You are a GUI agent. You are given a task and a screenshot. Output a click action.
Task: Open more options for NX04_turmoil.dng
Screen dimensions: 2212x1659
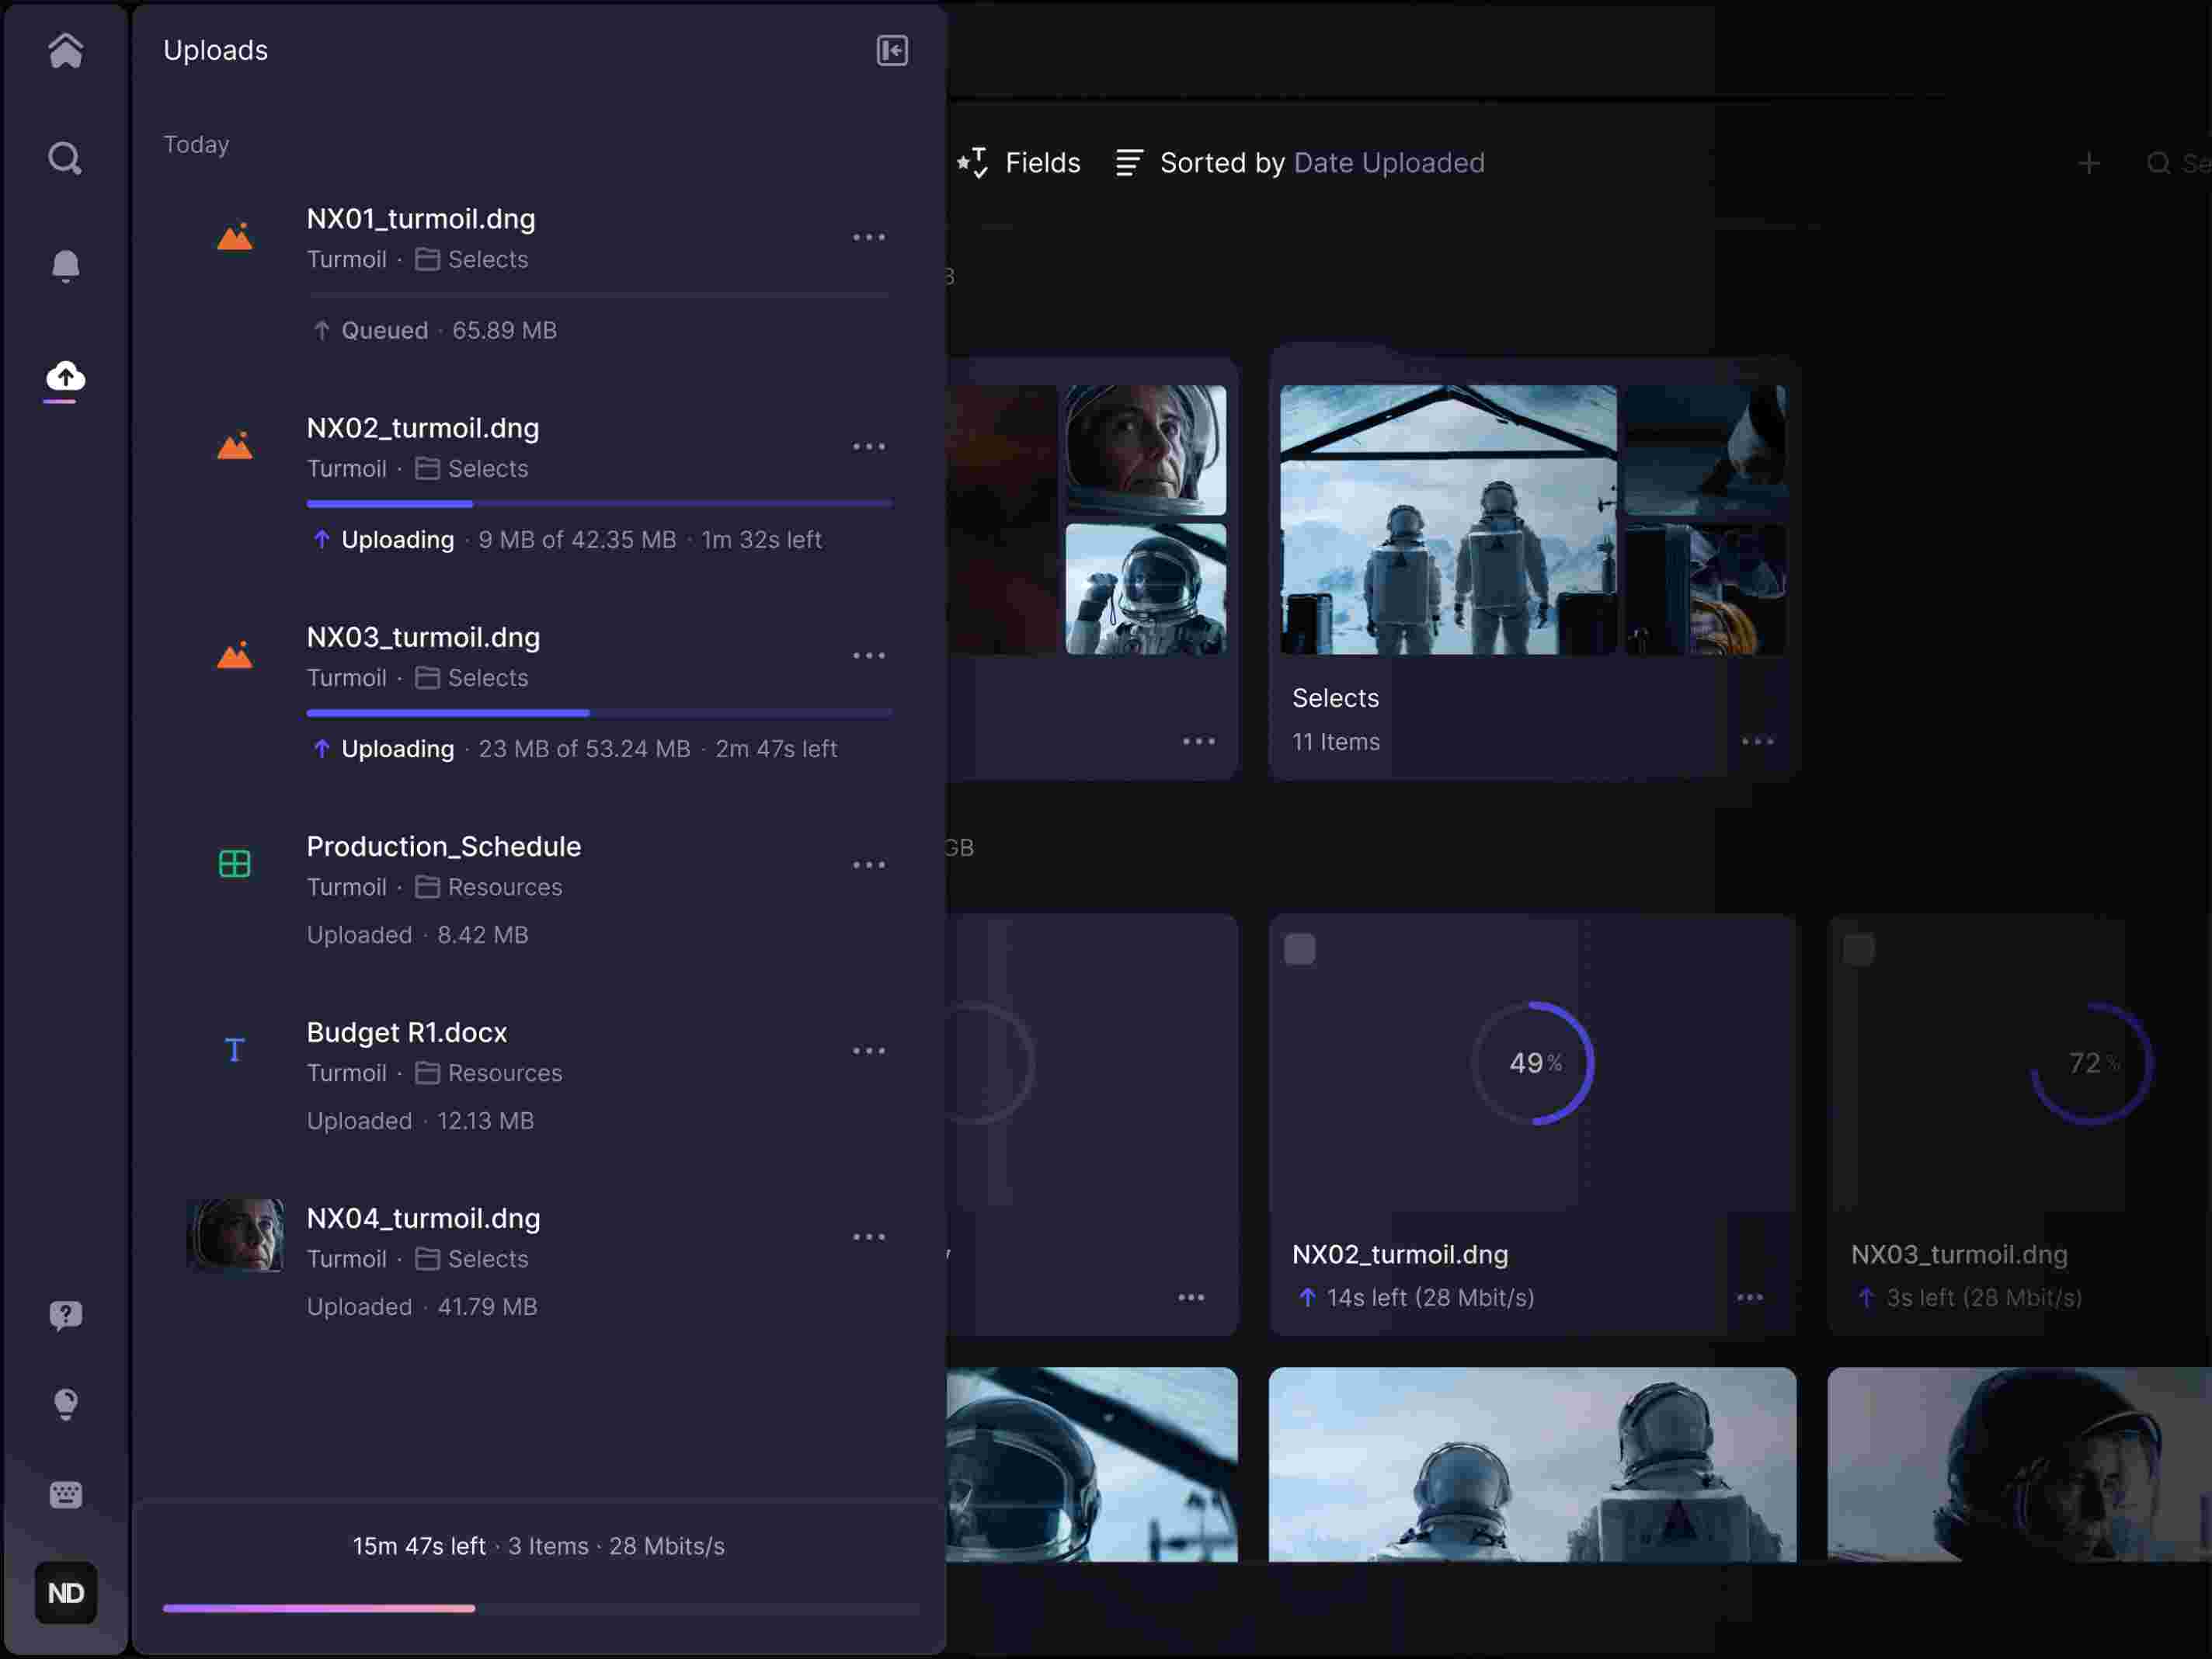(x=868, y=1236)
